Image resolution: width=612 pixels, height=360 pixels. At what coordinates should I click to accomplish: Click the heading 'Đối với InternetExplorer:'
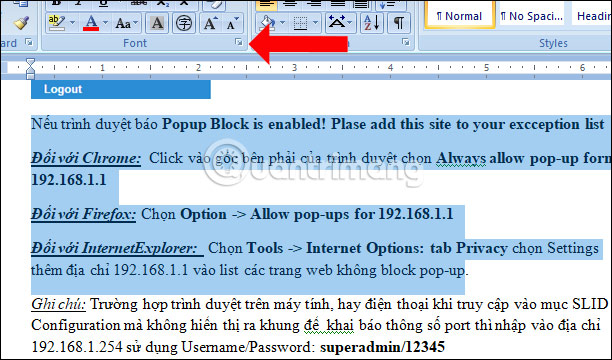115,248
